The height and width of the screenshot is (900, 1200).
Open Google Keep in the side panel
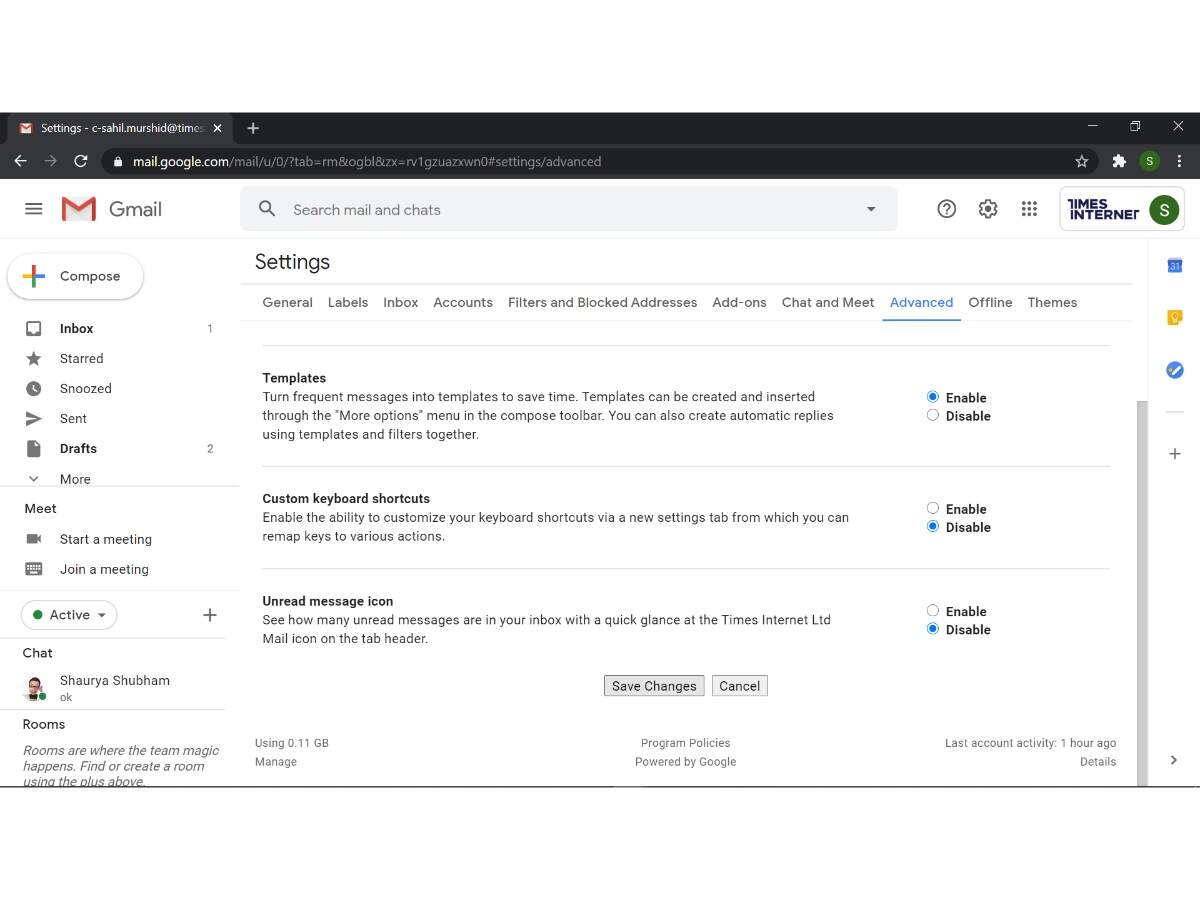click(1174, 316)
